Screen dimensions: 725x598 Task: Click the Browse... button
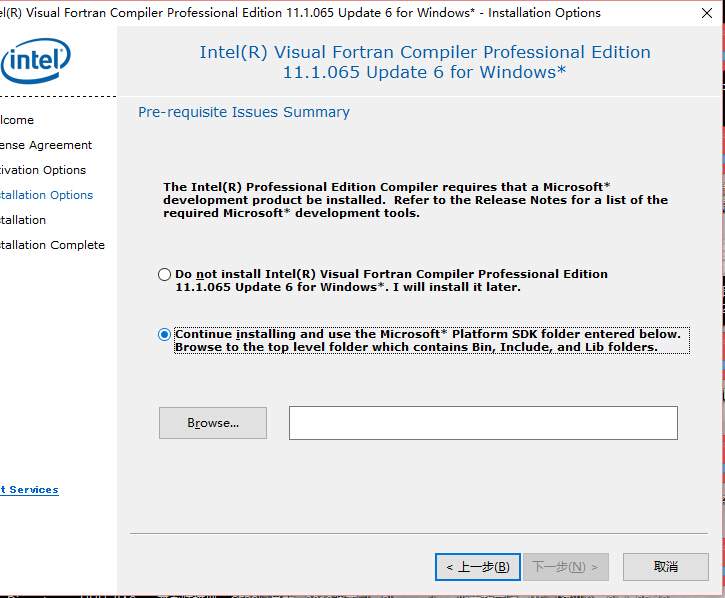[213, 423]
